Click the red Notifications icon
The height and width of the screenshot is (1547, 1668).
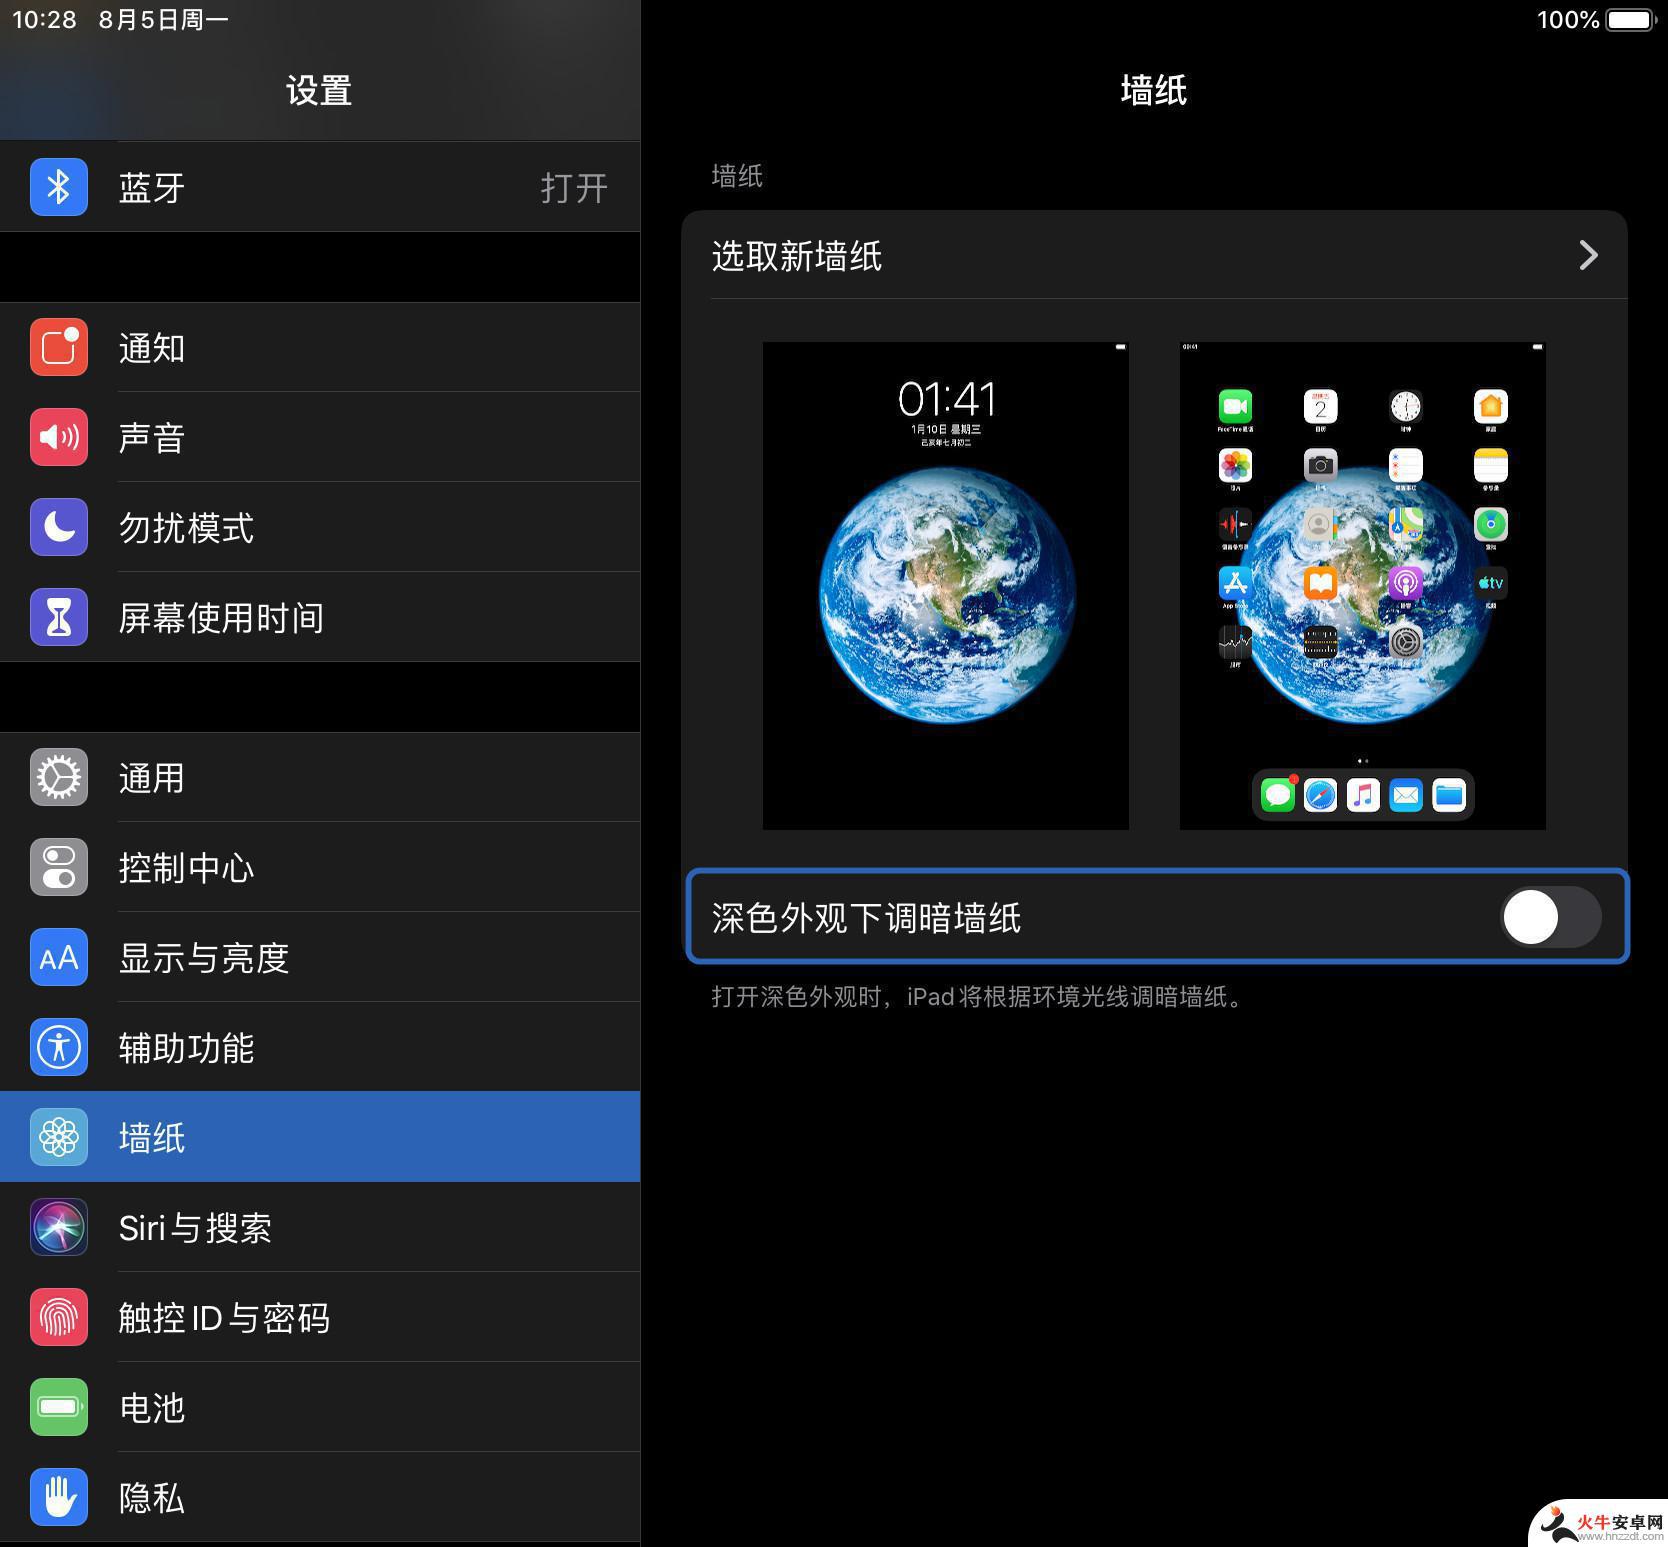click(x=59, y=347)
